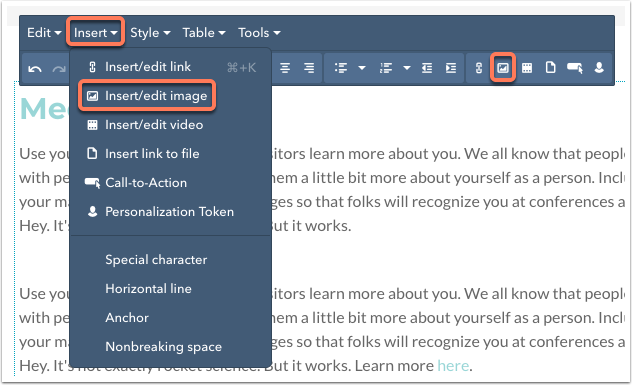Image resolution: width=632 pixels, height=385 pixels.
Task: Select Personalization Token menu entry
Action: [170, 212]
